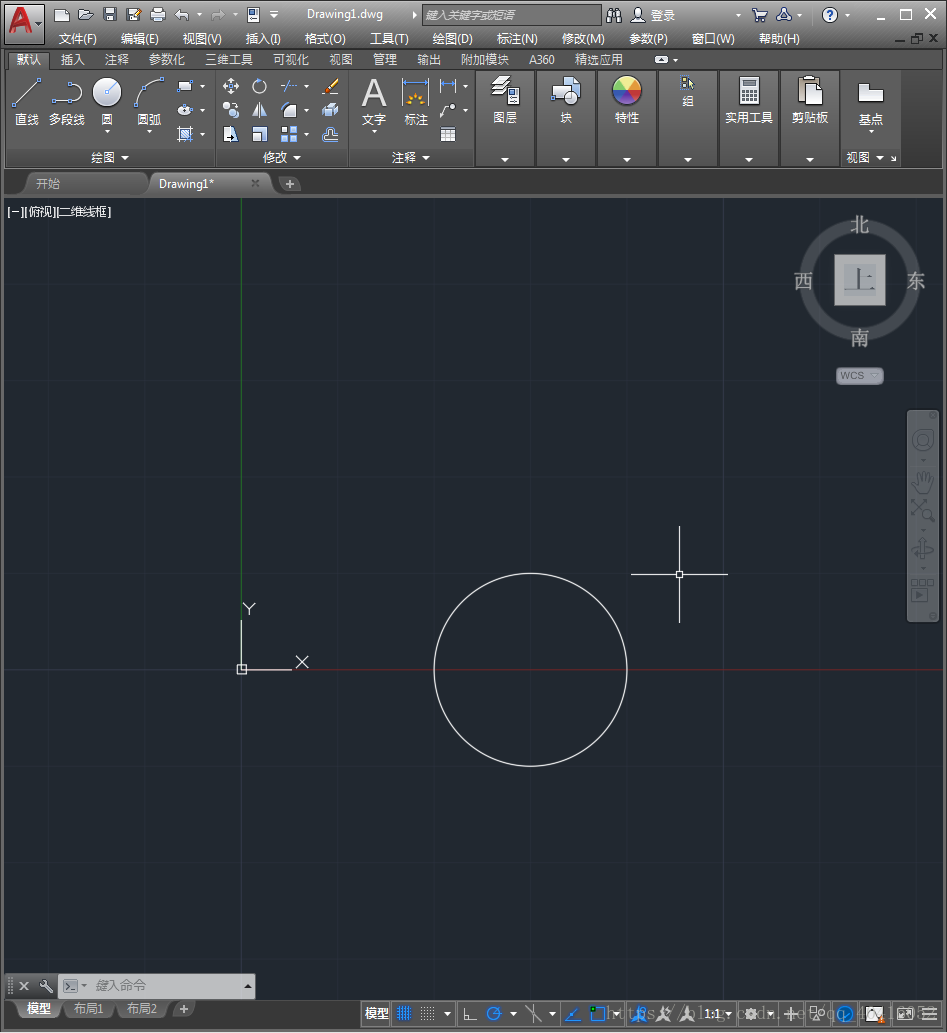Image resolution: width=947 pixels, height=1033 pixels.
Task: Click the Open file folder icon
Action: (x=86, y=14)
